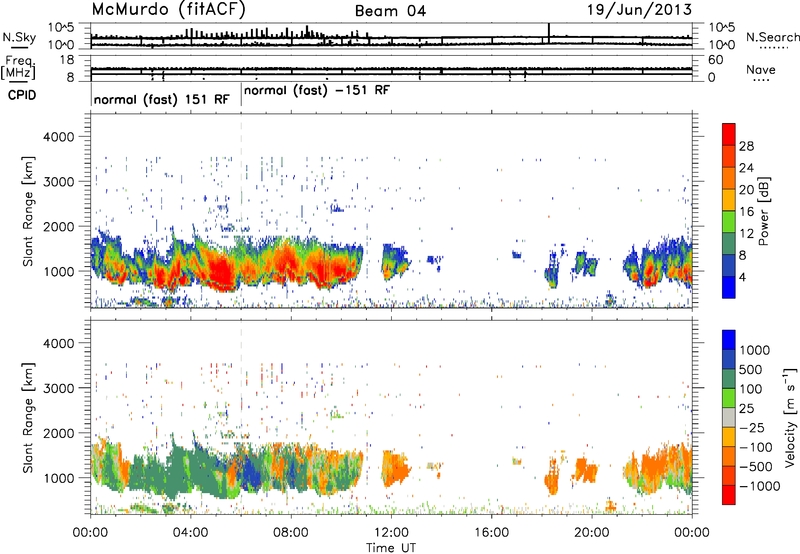The height and width of the screenshot is (554, 800).
Task: Click the 04:00 time axis tick label
Action: click(190, 533)
